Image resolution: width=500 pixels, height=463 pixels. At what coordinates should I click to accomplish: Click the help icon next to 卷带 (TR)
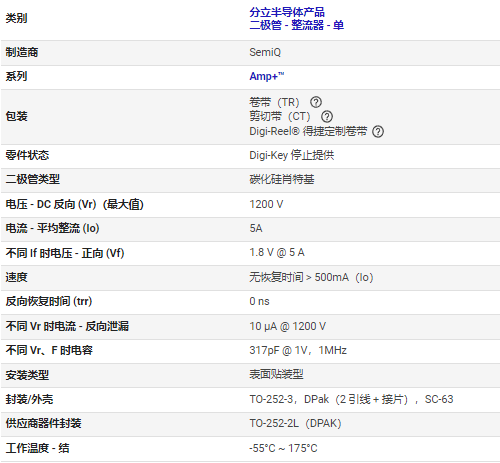point(316,102)
